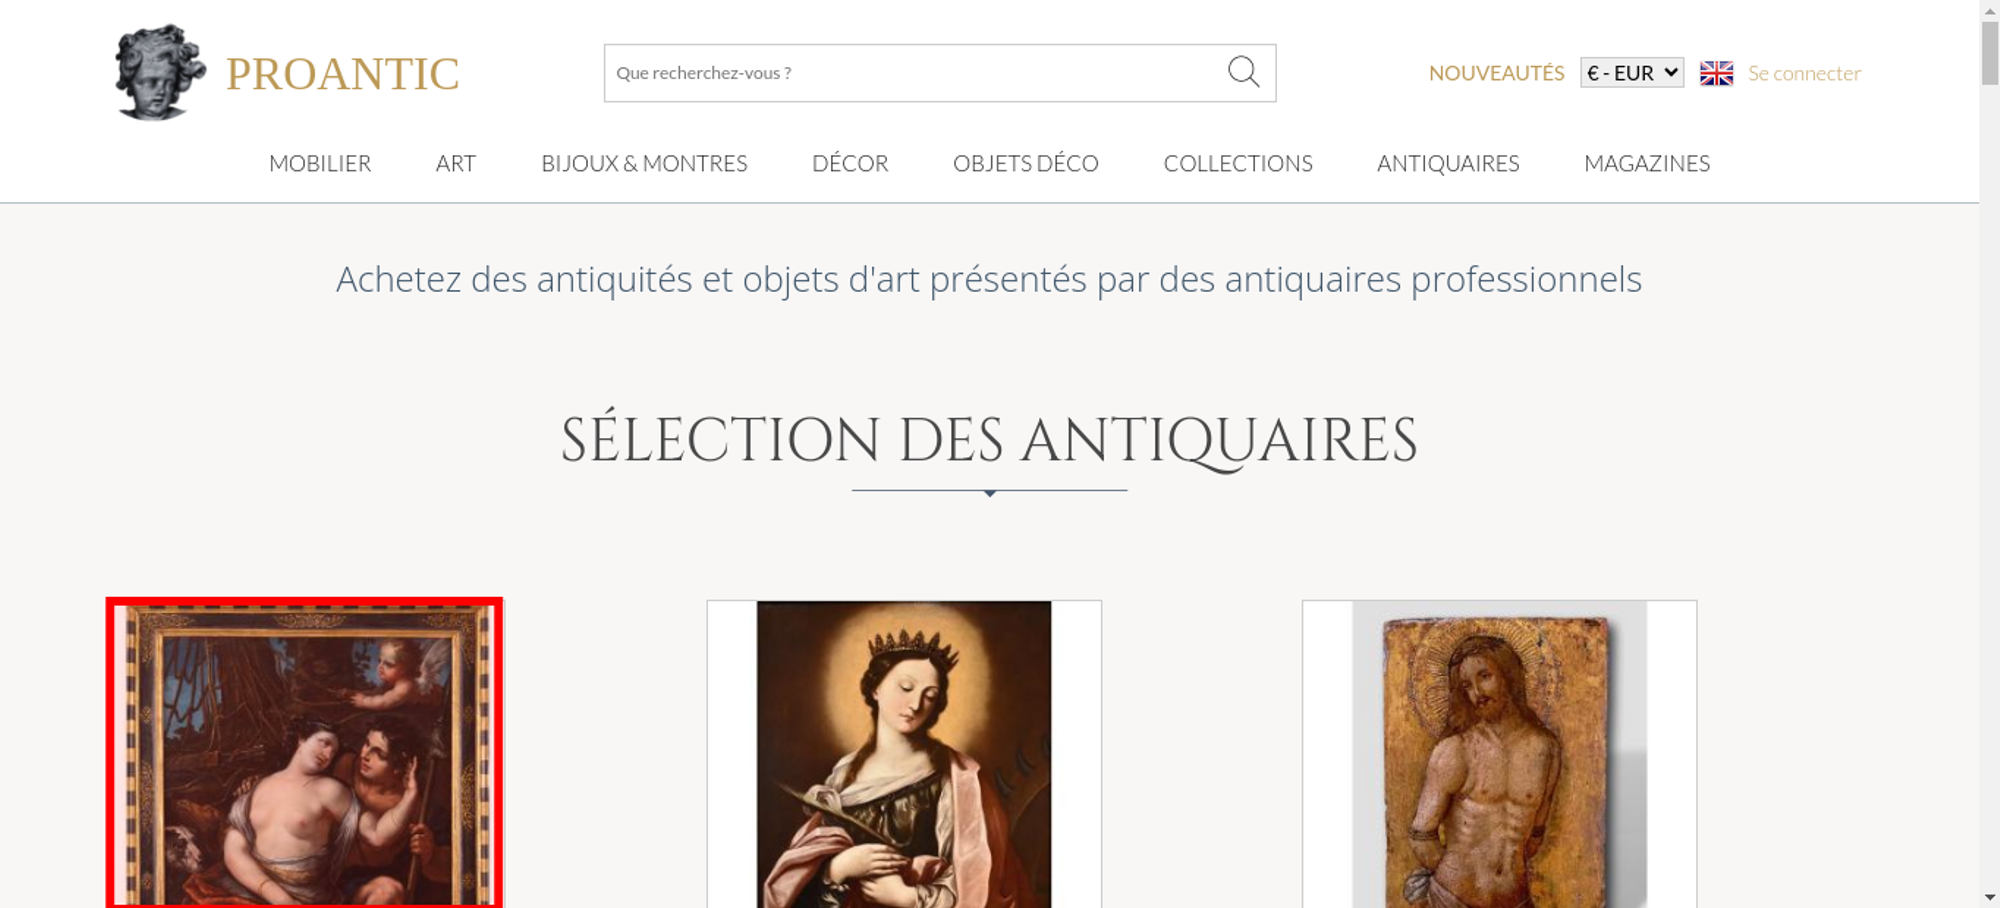Switch language using the UK flag icon
The height and width of the screenshot is (908, 2000).
point(1716,73)
